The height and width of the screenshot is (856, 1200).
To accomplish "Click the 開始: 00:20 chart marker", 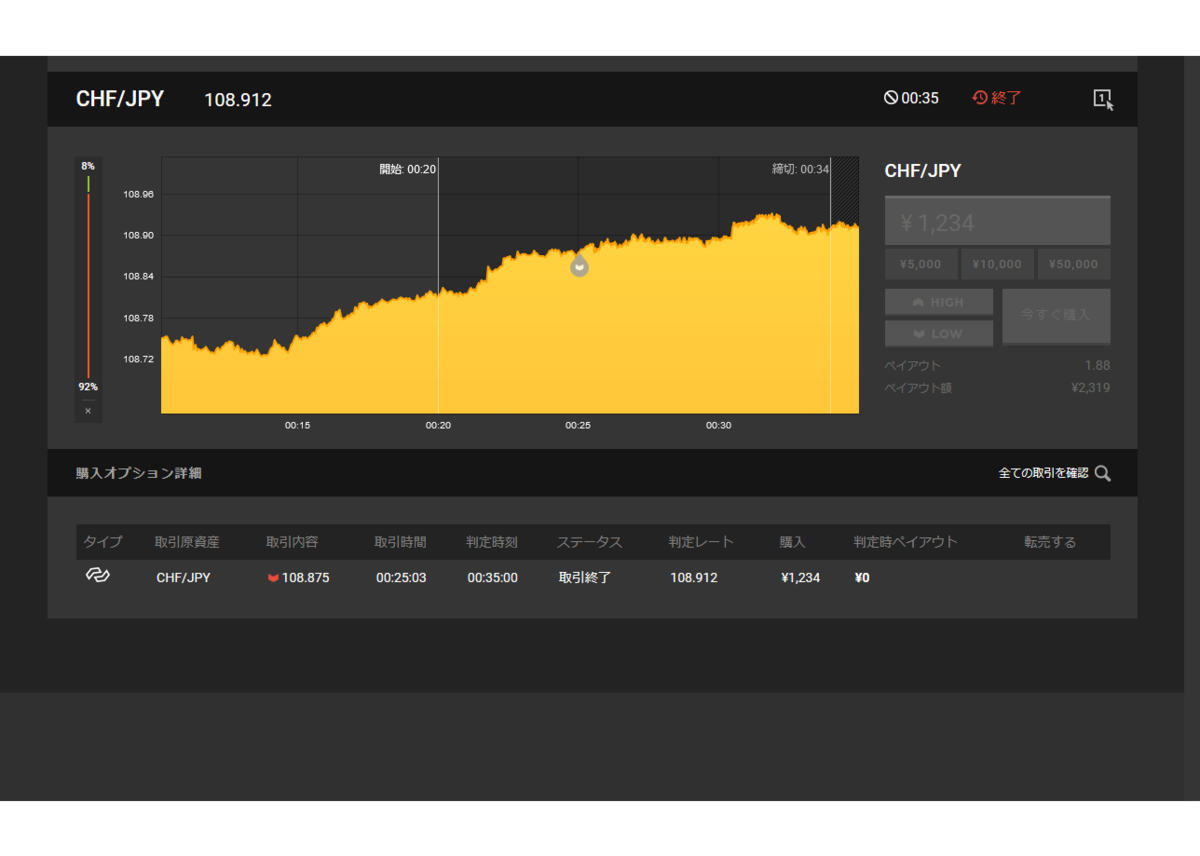I will pos(408,169).
